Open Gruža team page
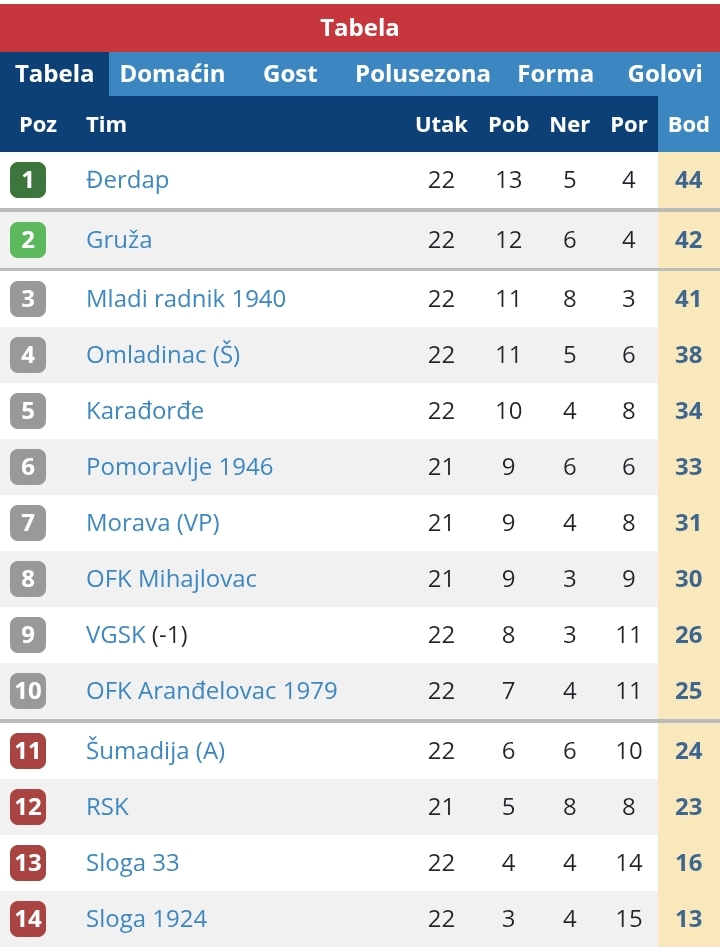The height and width of the screenshot is (947, 720). click(x=119, y=240)
